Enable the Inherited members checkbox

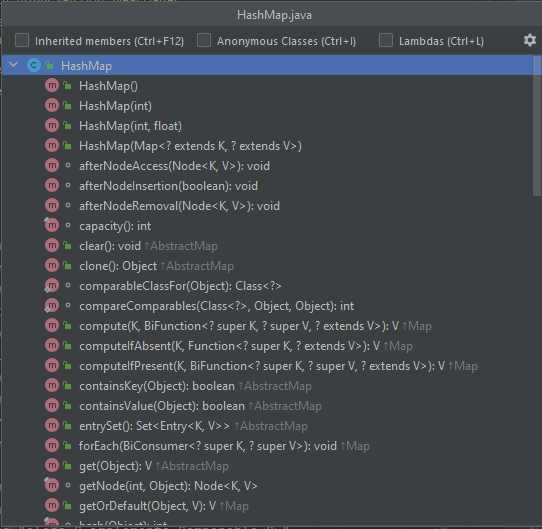click(x=22, y=40)
